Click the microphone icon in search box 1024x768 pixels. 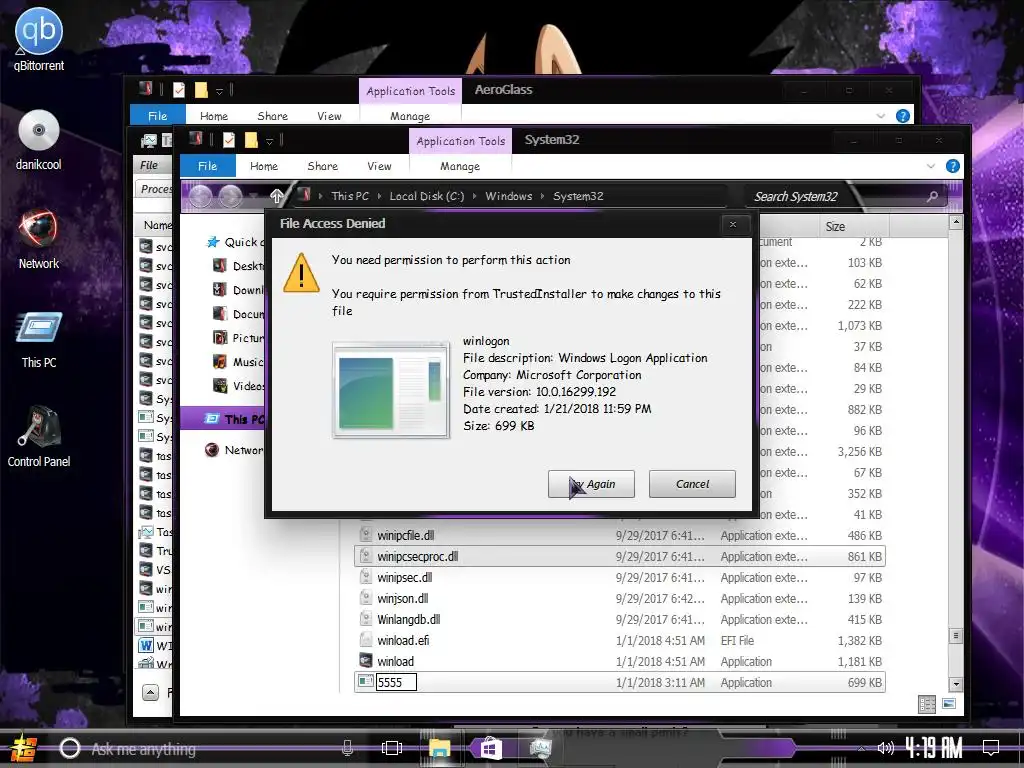[347, 748]
